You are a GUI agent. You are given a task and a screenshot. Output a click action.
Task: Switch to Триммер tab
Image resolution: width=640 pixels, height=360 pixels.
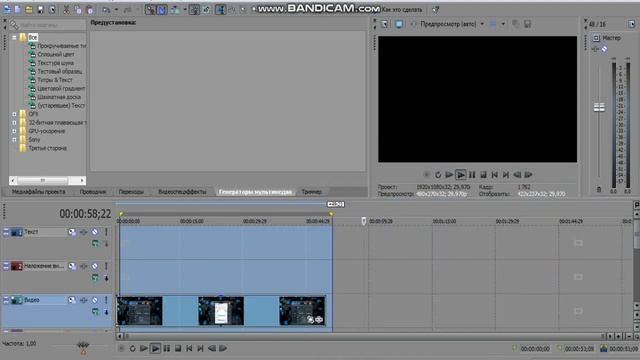(x=311, y=192)
